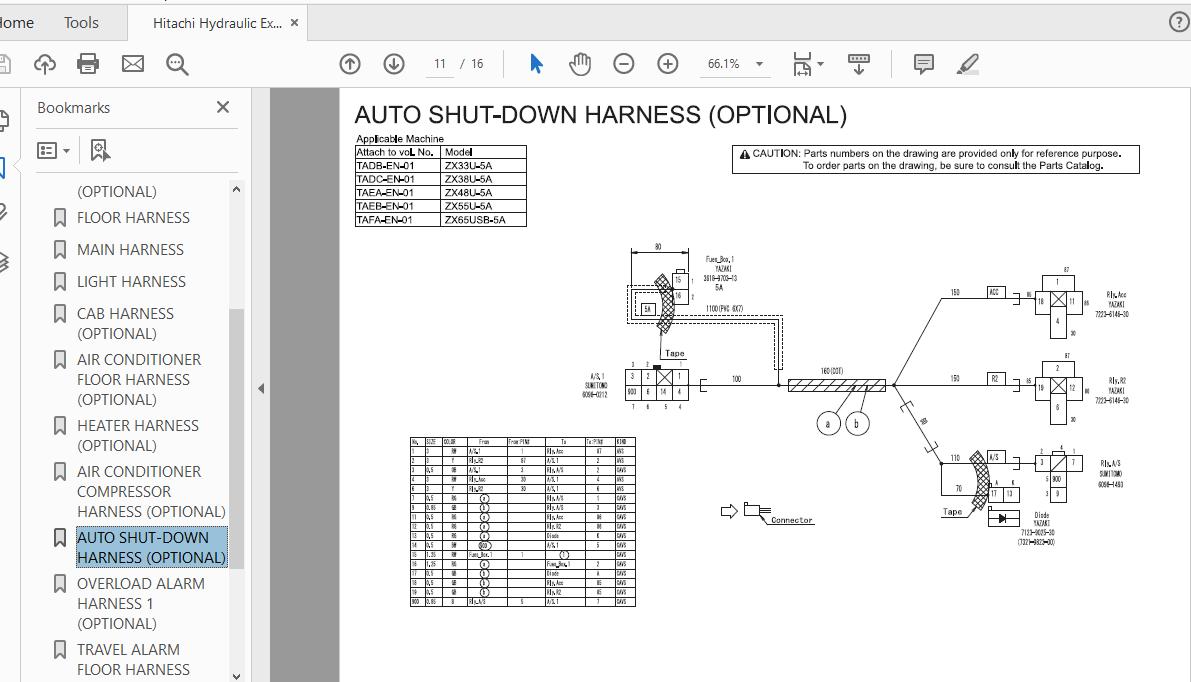
Task: Zoom out with minus button
Action: pyautogui.click(x=624, y=64)
